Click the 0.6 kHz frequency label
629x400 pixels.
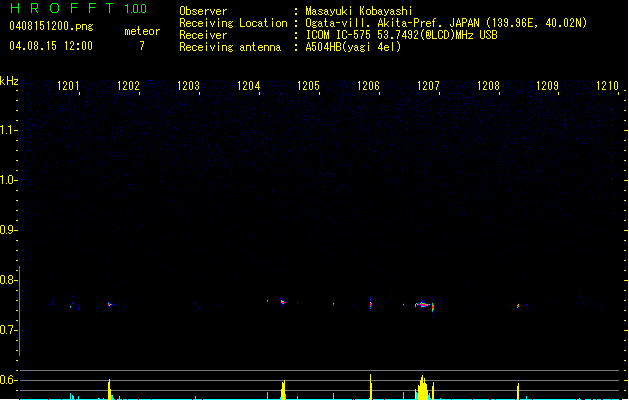coord(8,380)
